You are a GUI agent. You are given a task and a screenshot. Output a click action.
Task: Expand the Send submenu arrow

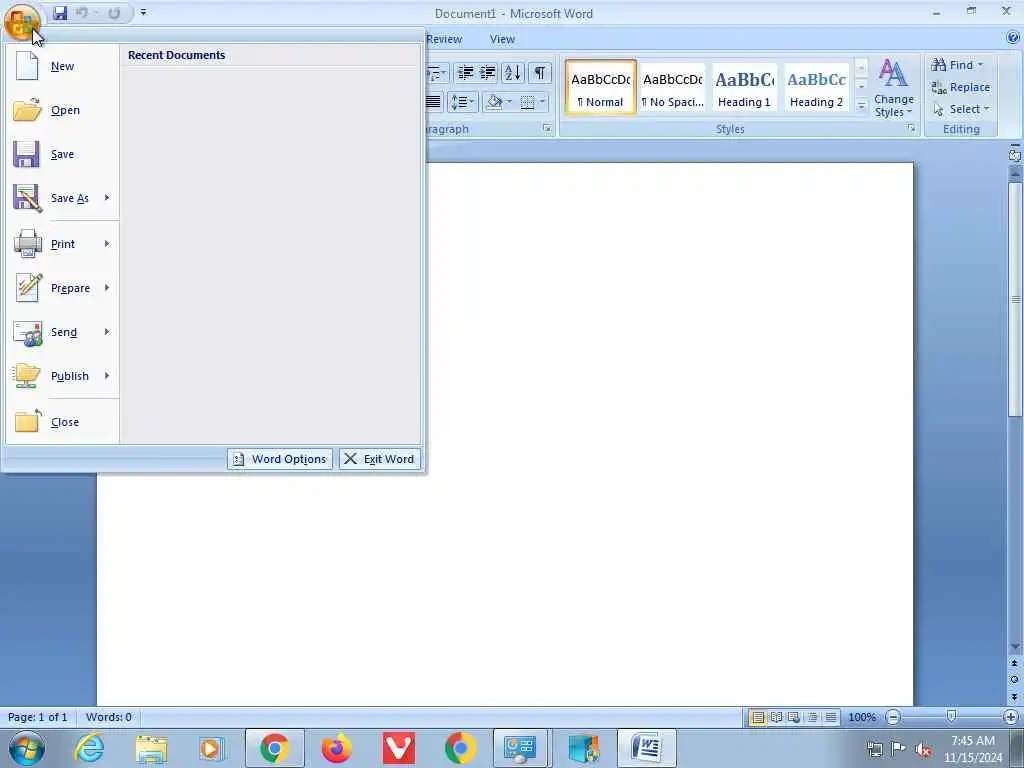[107, 331]
